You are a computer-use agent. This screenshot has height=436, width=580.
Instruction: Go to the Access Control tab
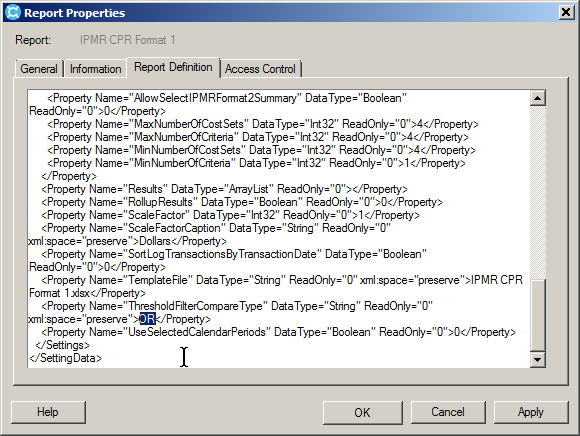(x=260, y=69)
